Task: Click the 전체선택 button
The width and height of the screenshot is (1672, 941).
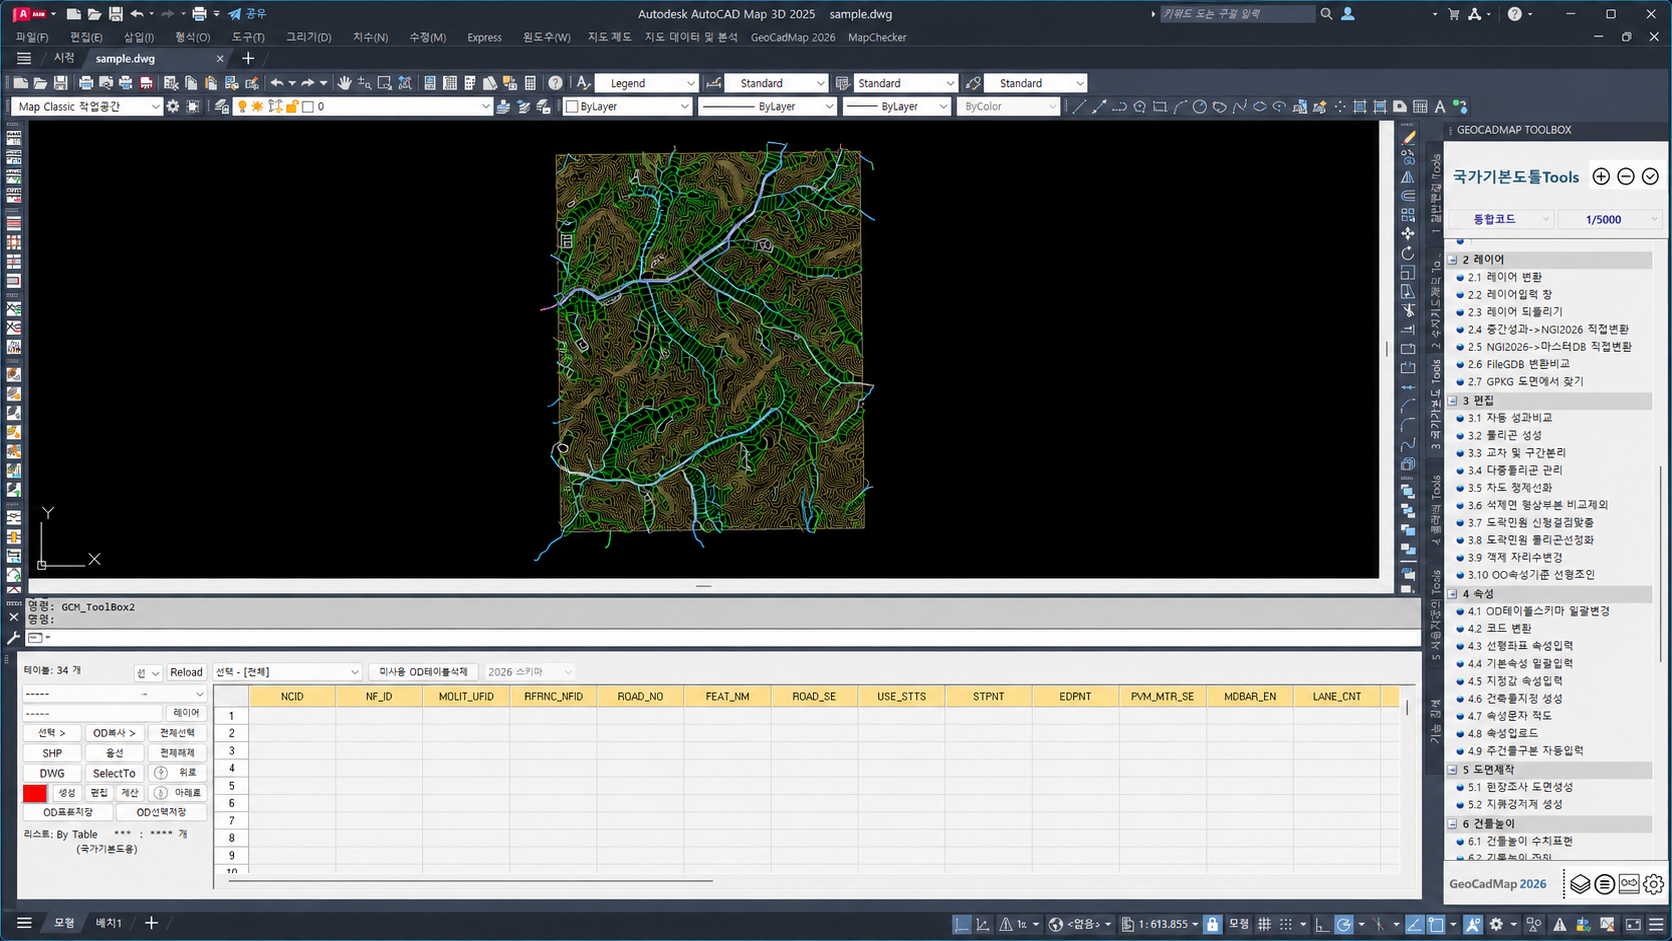Action: 177,733
